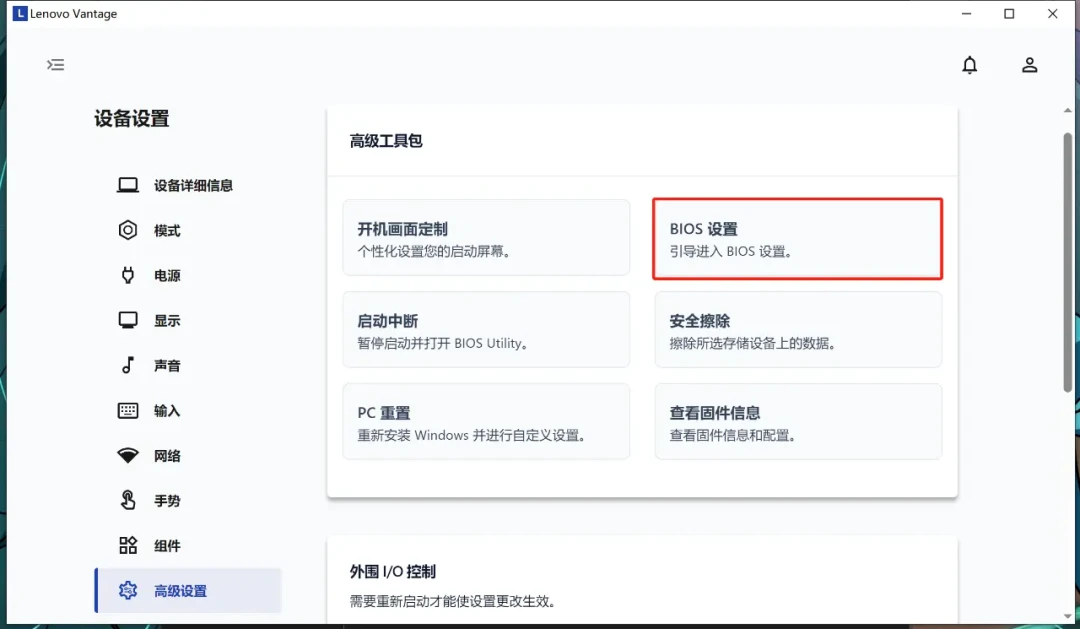Select the 高级设置 sidebar item
This screenshot has height=629, width=1080.
[x=188, y=590]
